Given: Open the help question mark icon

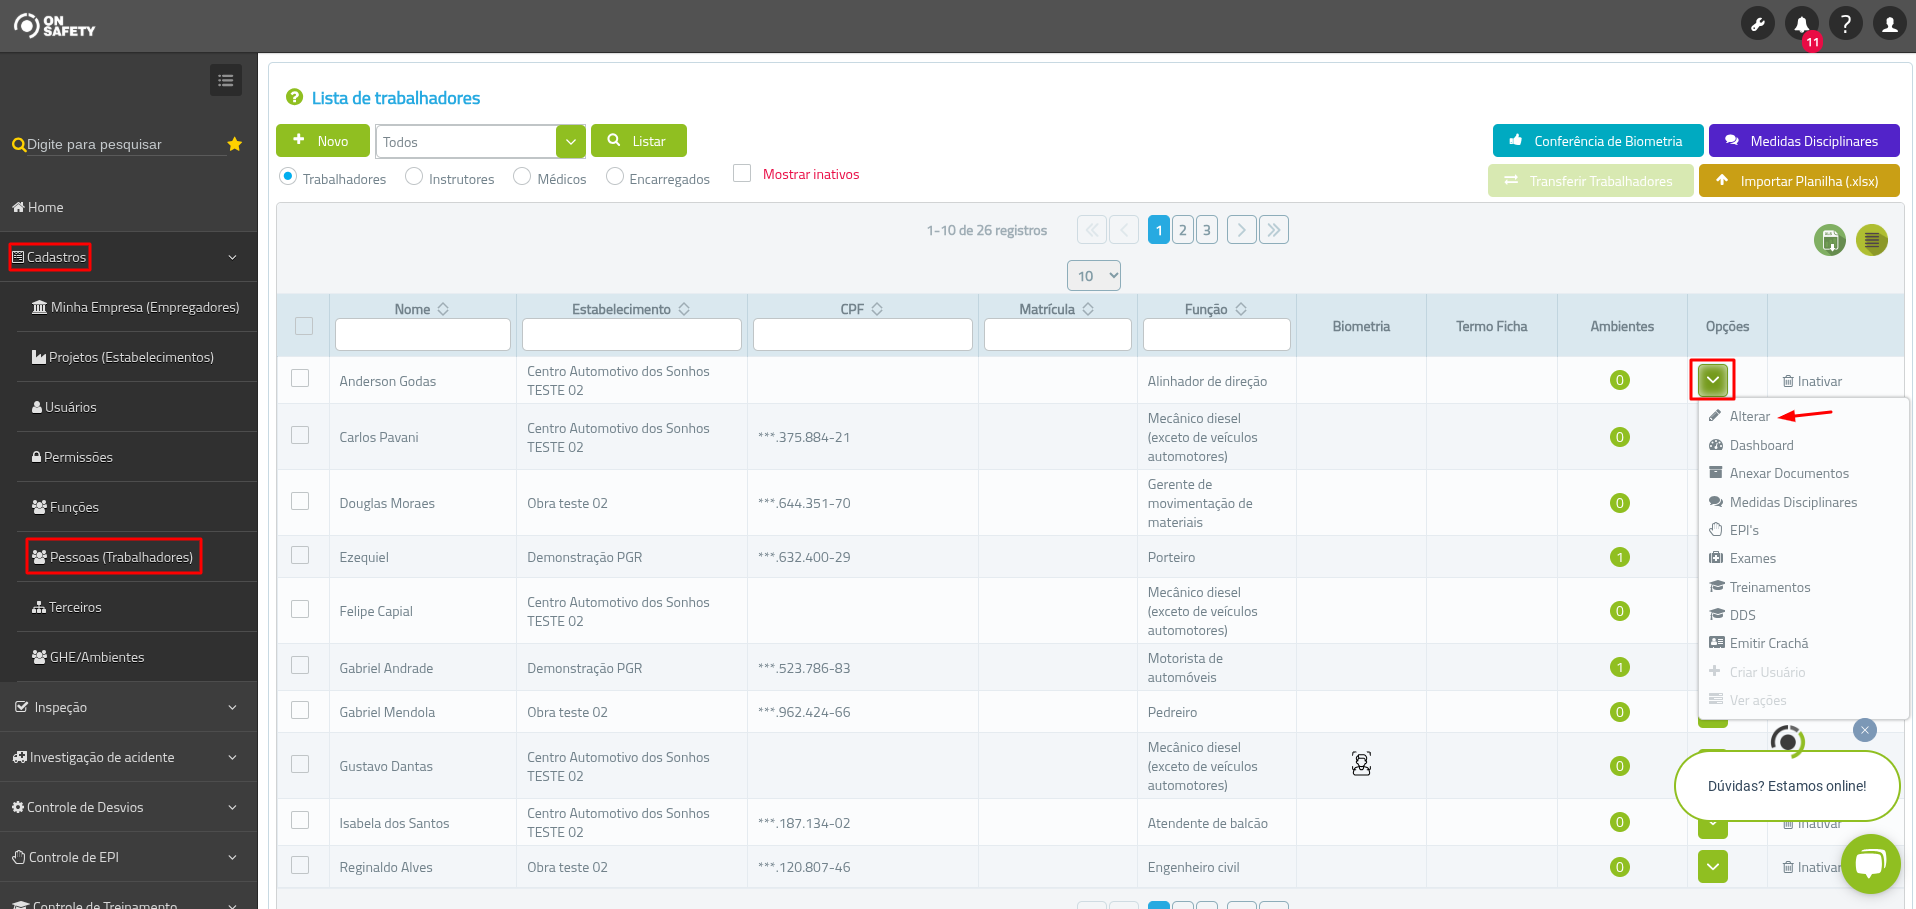Looking at the screenshot, I should click(1846, 24).
